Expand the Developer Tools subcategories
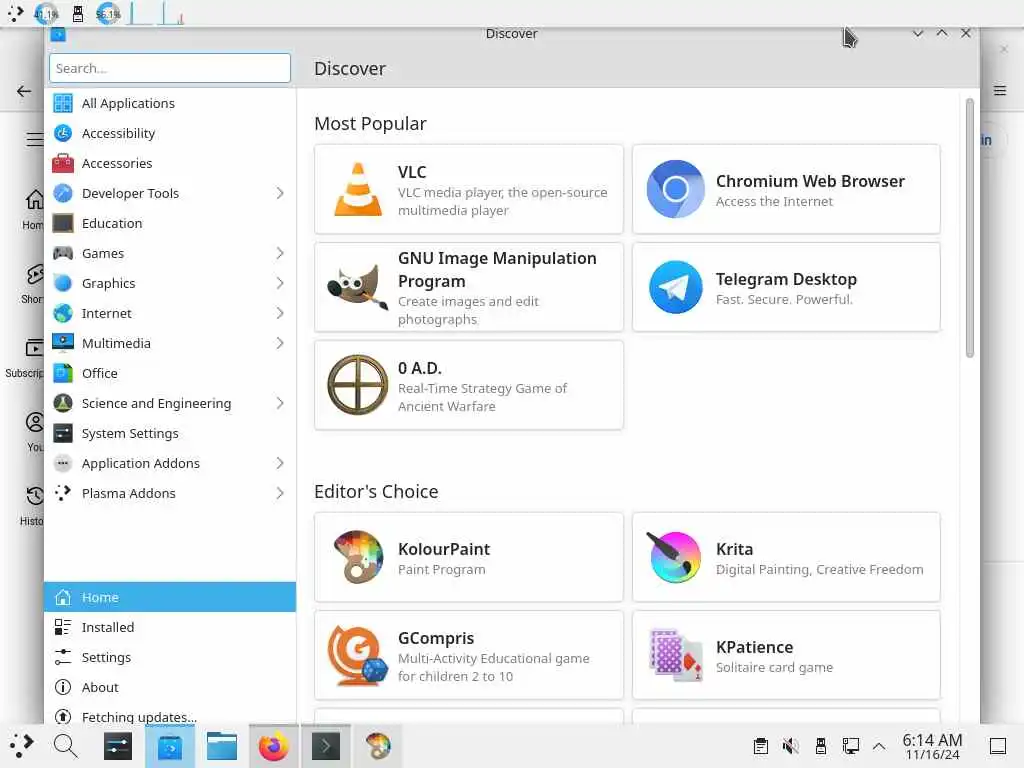This screenshot has height=768, width=1024. (280, 193)
